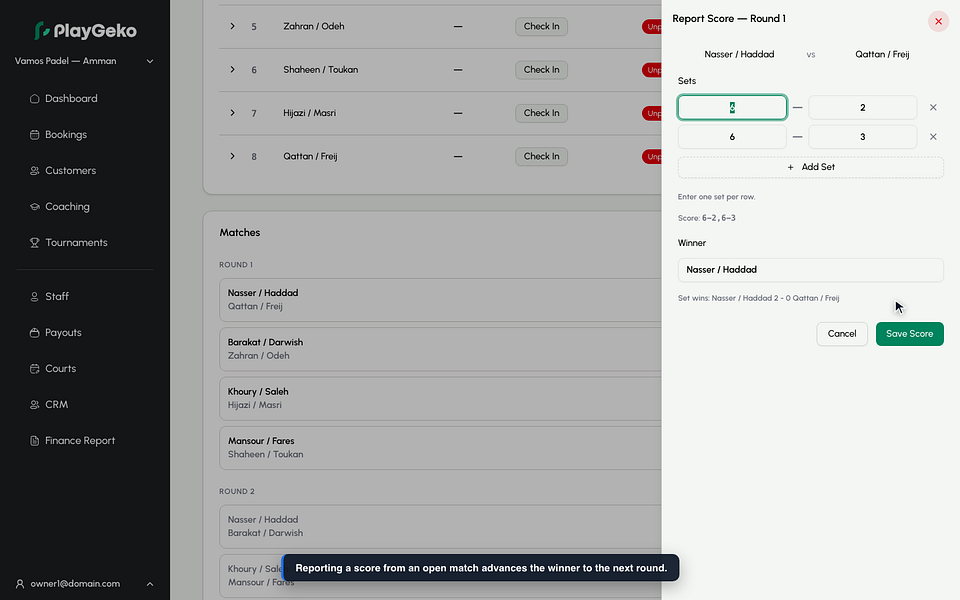Remove the first set row
The height and width of the screenshot is (600, 960).
(x=933, y=108)
